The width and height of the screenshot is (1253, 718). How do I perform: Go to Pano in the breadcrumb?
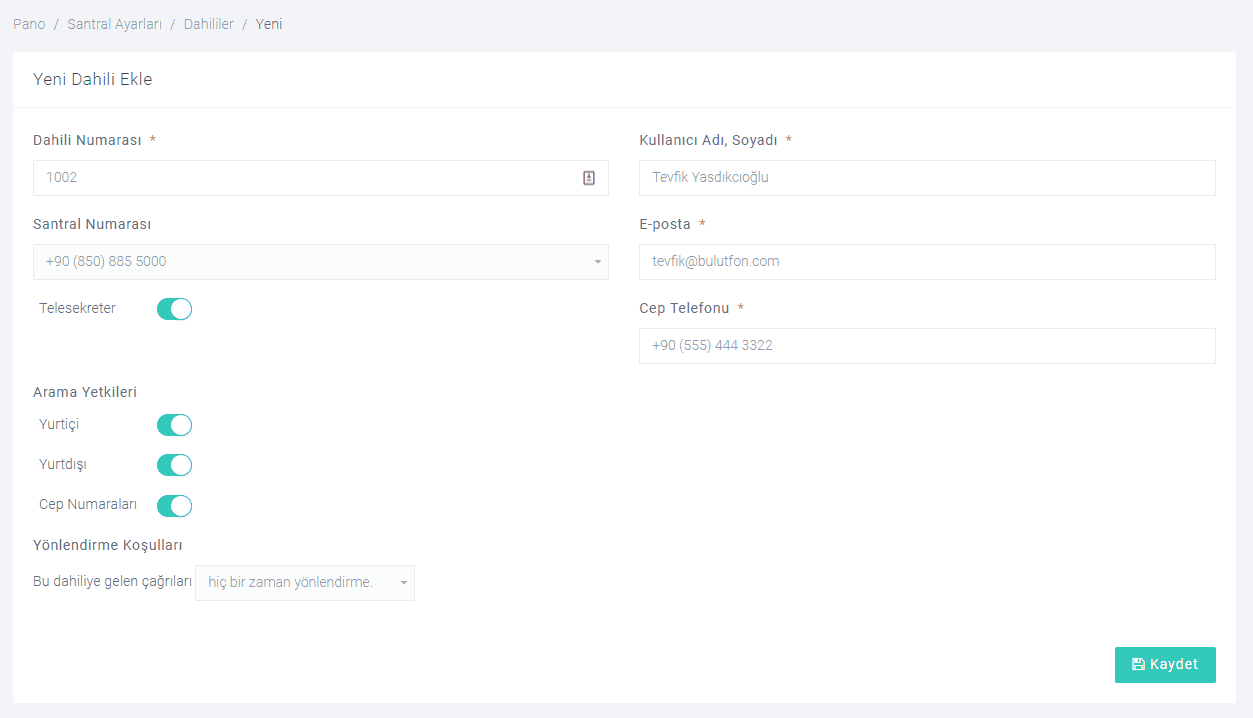coord(29,24)
